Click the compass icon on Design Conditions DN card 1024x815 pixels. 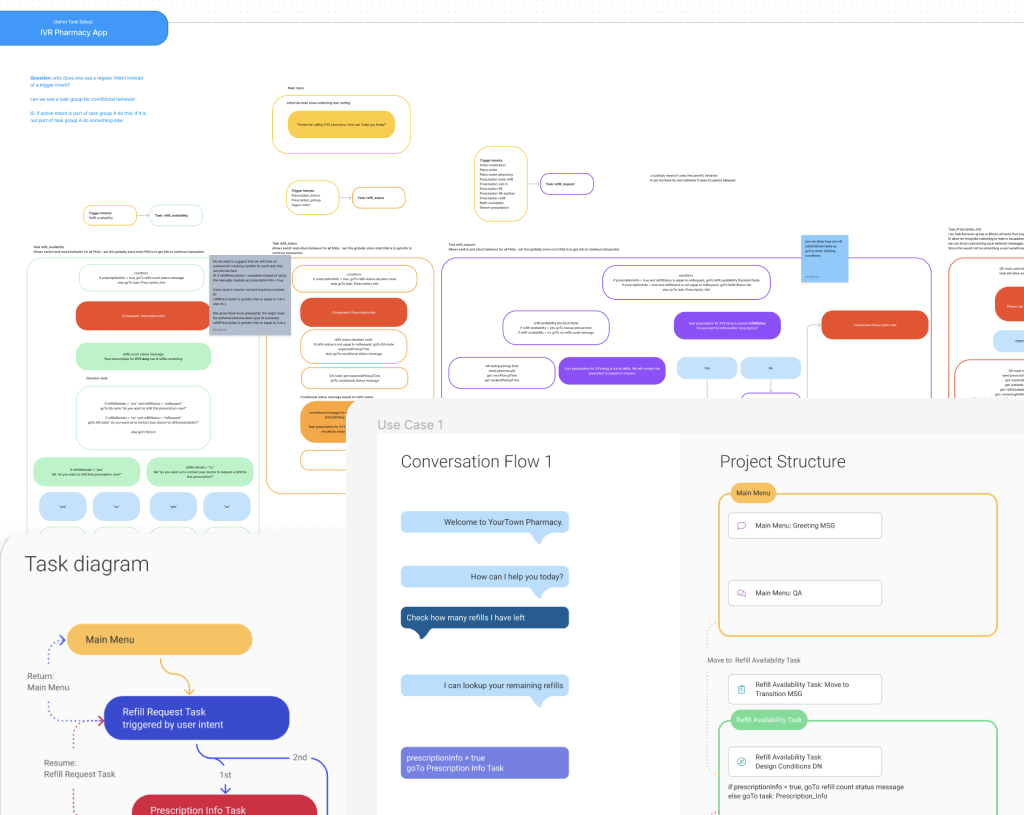[741, 761]
